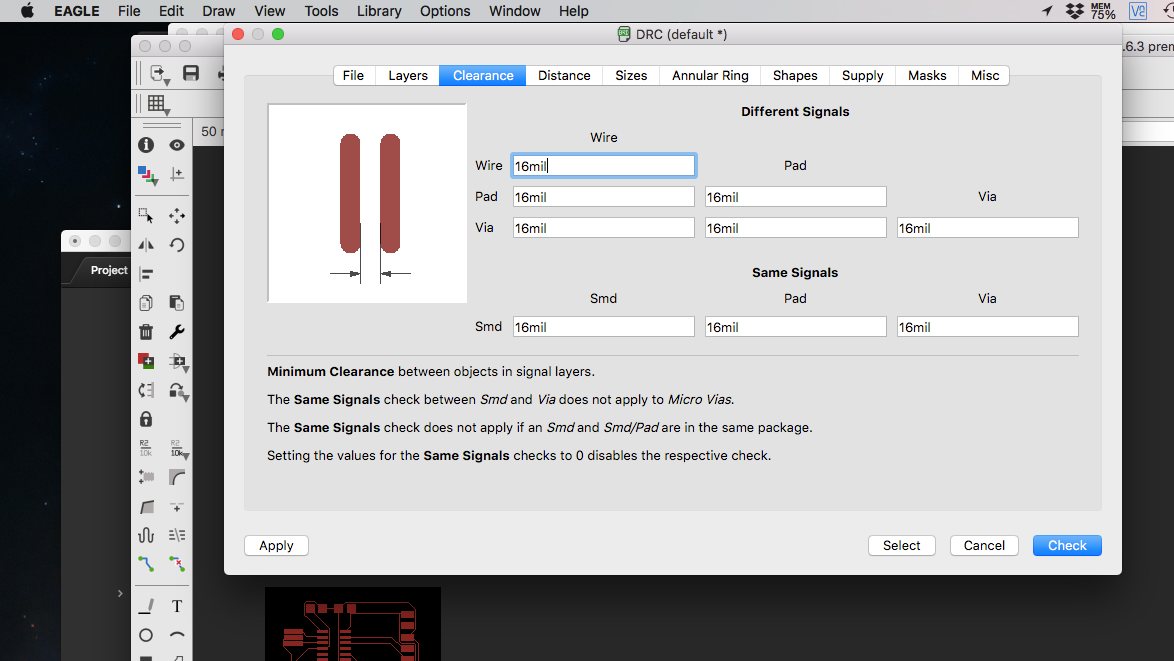Image resolution: width=1174 pixels, height=661 pixels.
Task: Click the Same Signals Smd clearance field
Action: point(603,326)
